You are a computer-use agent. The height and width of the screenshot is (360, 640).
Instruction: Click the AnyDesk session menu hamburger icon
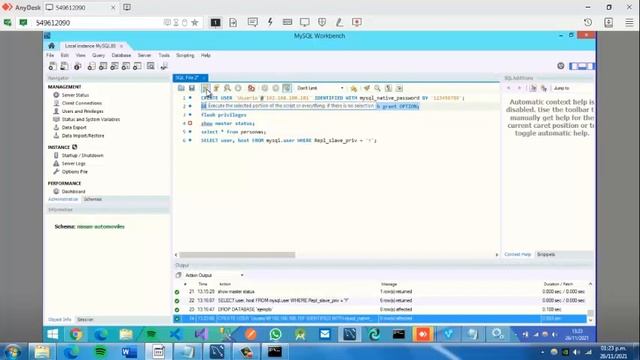click(x=629, y=22)
